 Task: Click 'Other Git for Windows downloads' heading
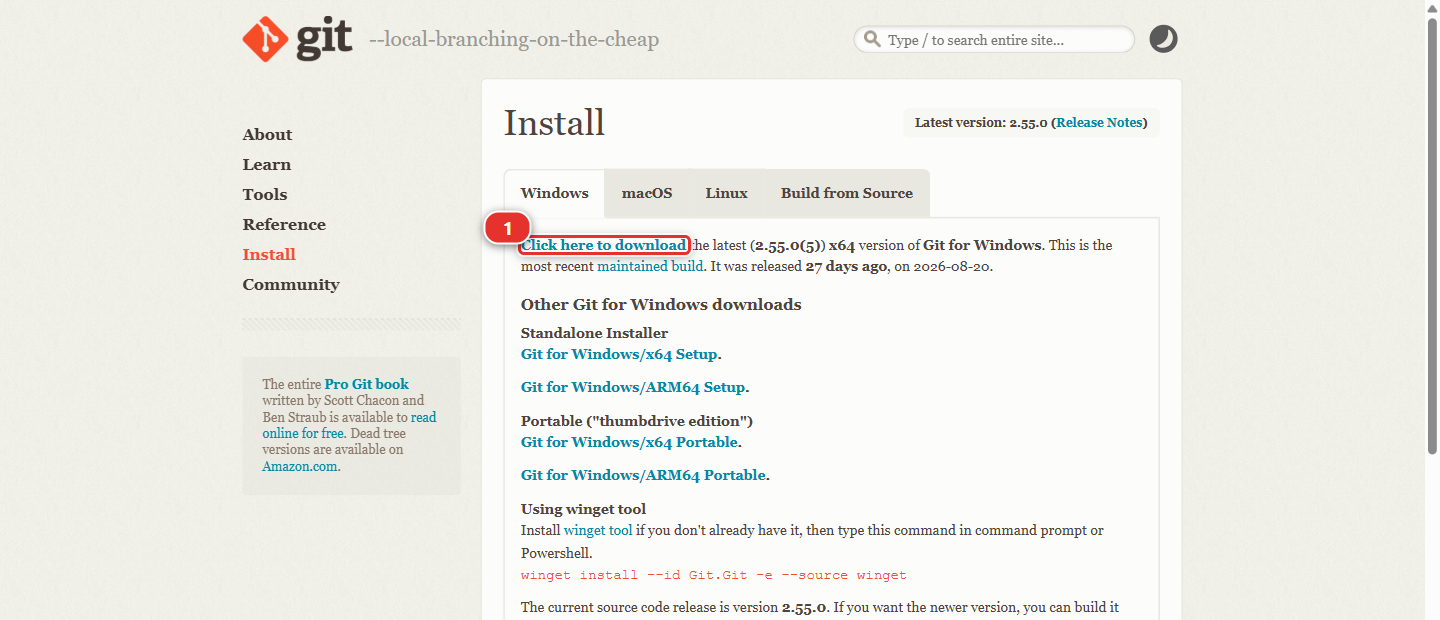pos(661,304)
